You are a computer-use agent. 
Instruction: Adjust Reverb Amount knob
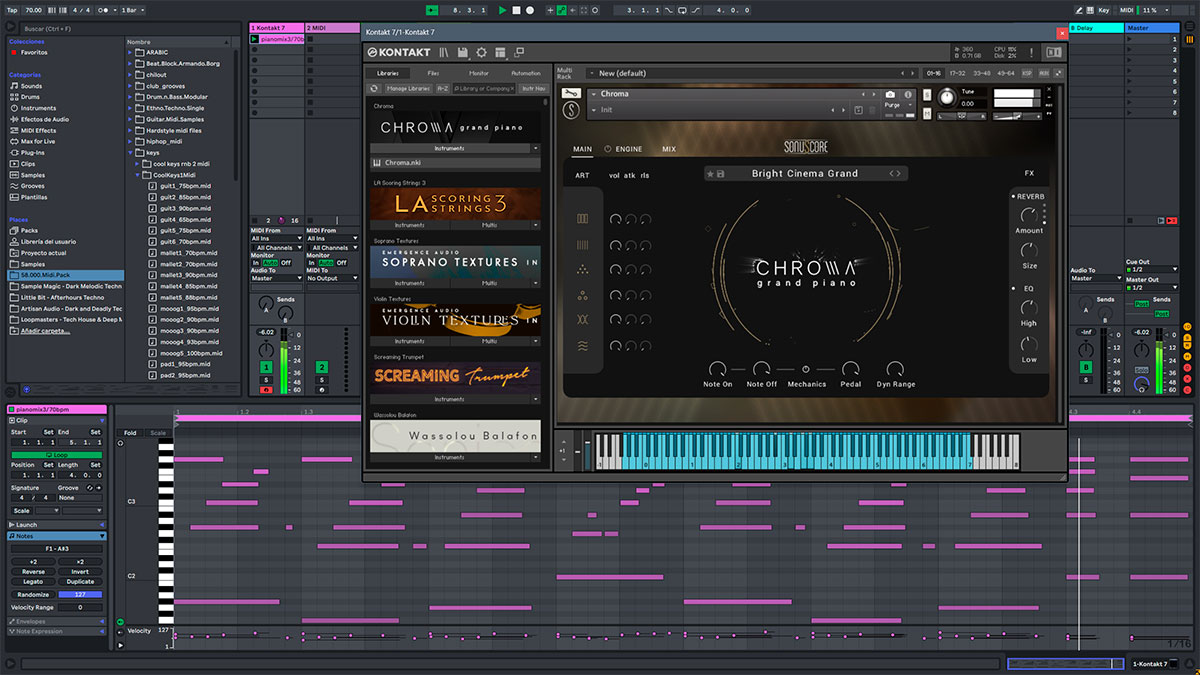1029,214
